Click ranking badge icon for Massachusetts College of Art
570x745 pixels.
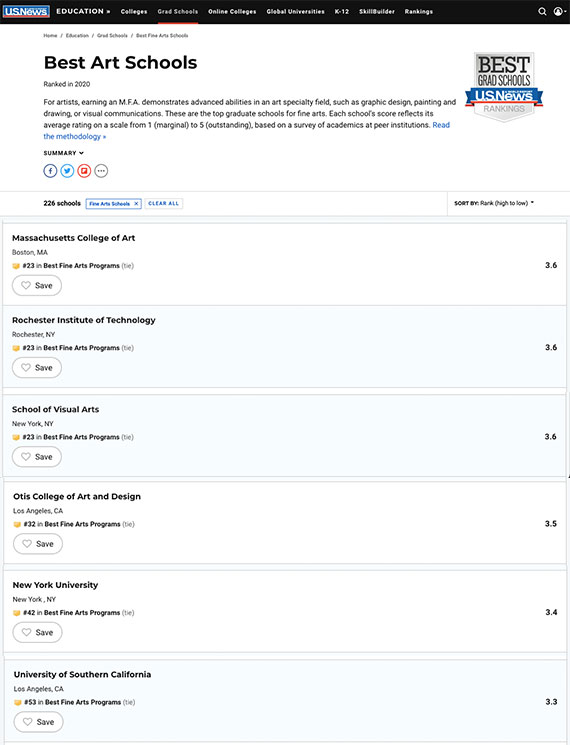16,266
